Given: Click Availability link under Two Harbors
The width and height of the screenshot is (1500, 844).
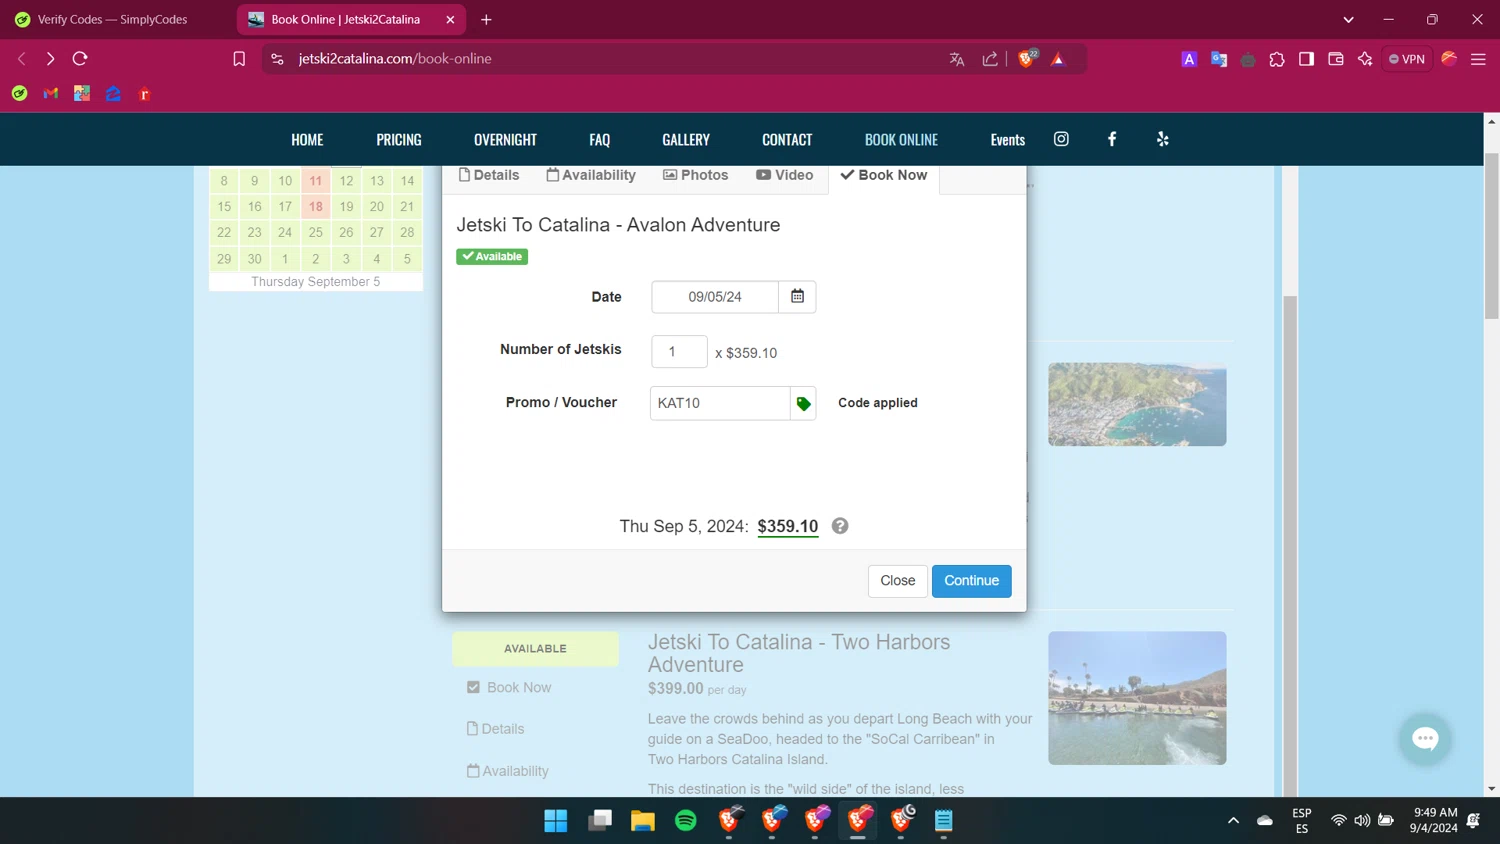Looking at the screenshot, I should (507, 771).
